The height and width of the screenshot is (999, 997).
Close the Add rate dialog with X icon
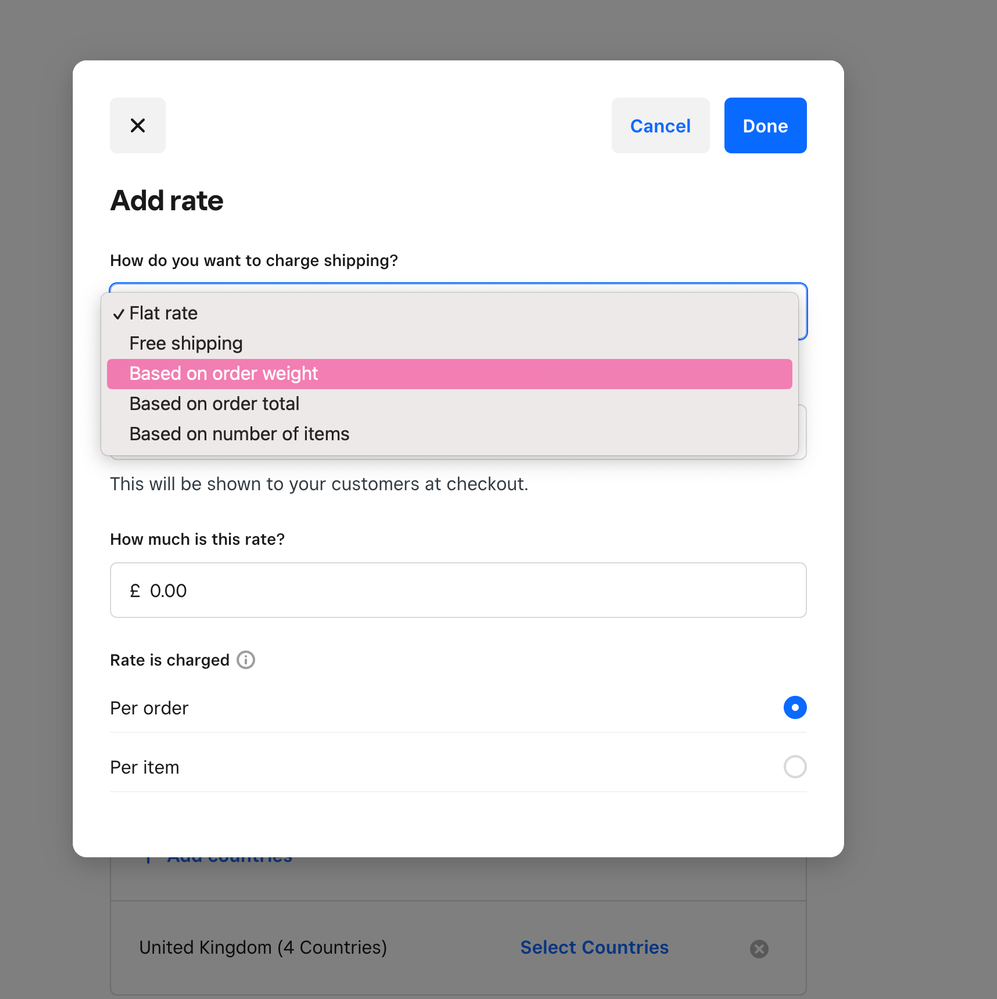coord(138,126)
